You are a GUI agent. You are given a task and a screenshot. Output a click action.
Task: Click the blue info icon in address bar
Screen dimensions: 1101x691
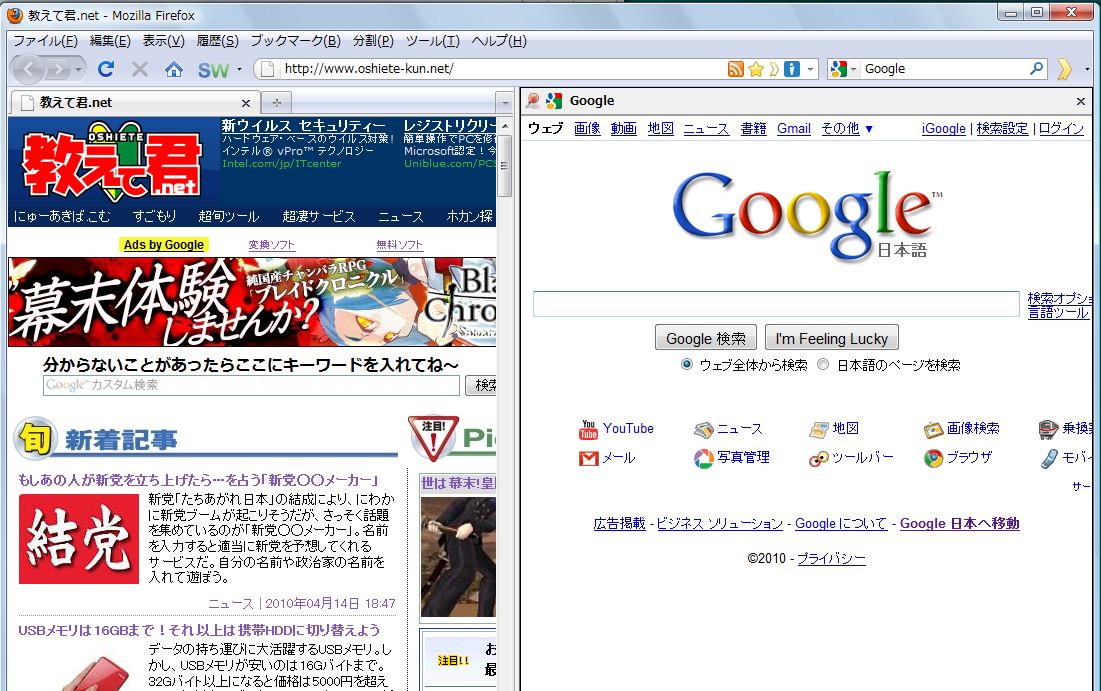(x=792, y=69)
